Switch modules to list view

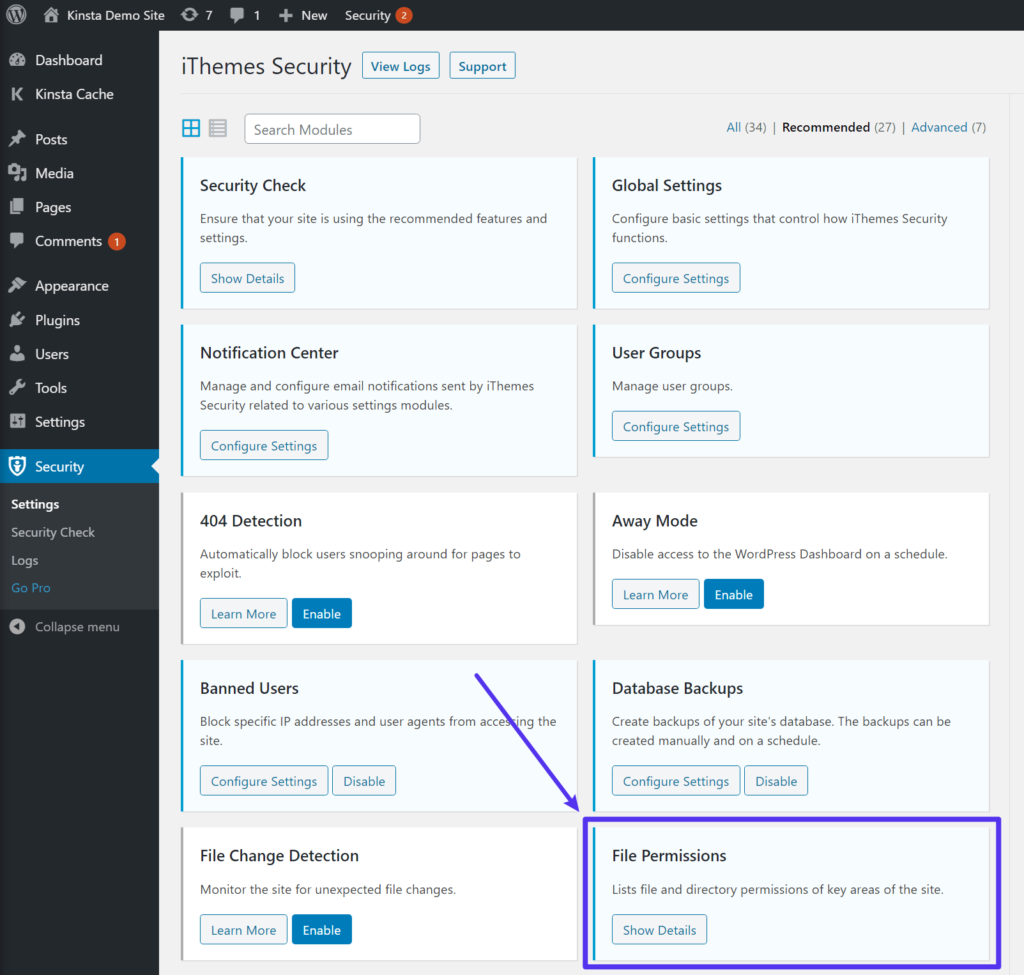click(217, 128)
